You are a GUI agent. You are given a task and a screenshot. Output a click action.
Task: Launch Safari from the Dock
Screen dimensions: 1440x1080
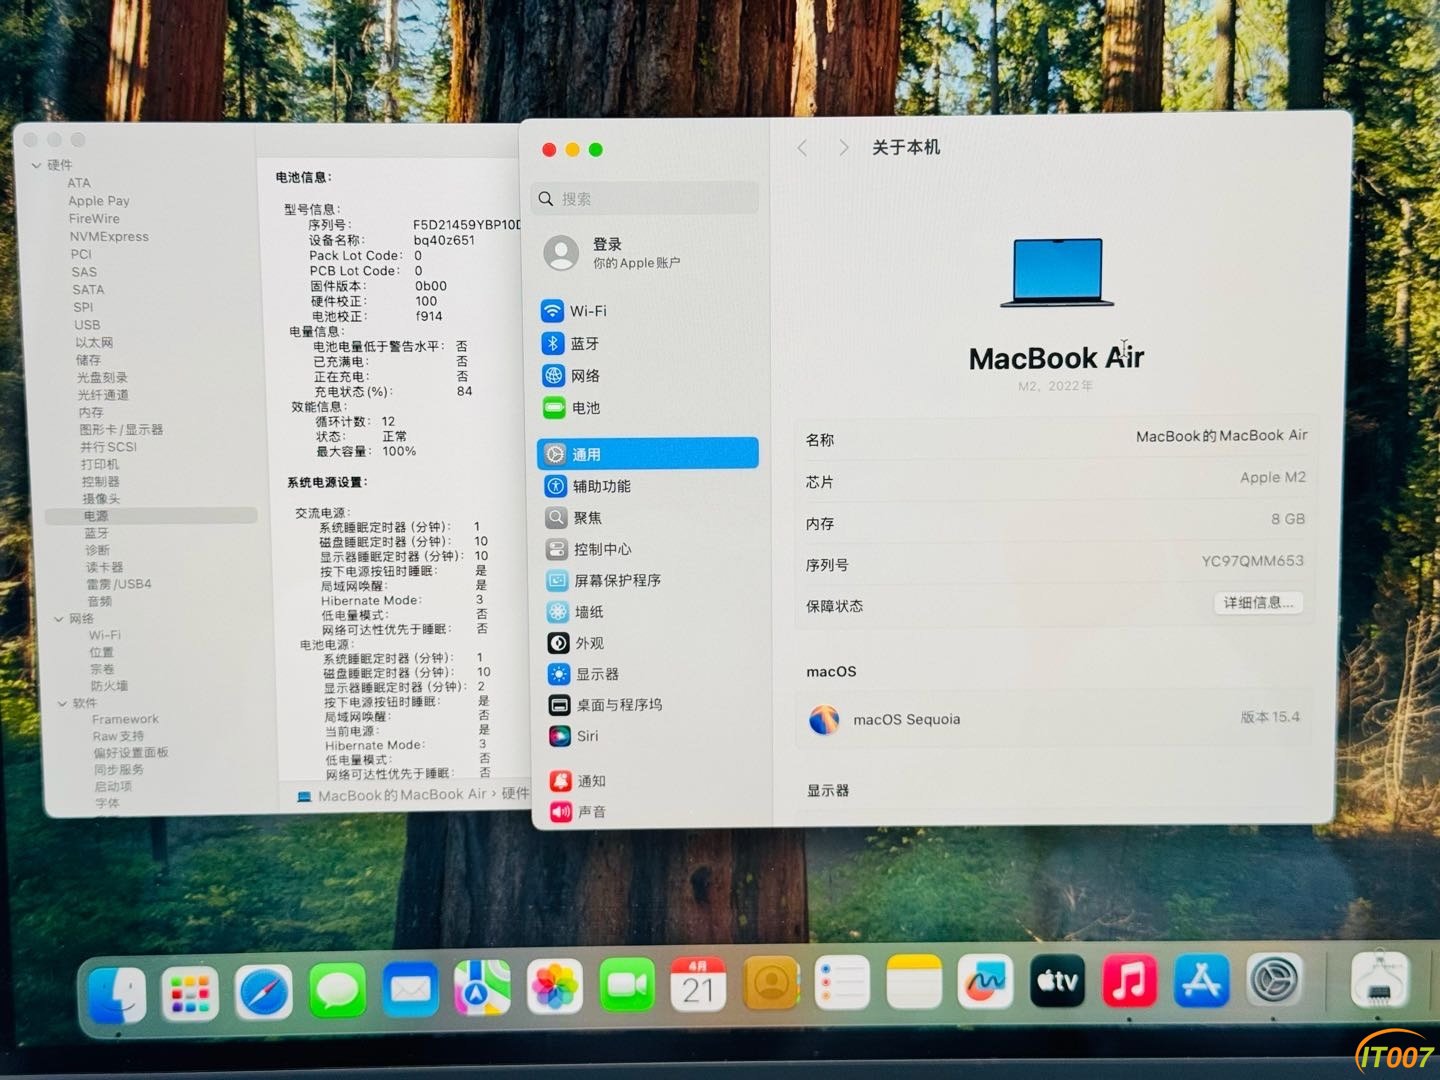tap(264, 993)
